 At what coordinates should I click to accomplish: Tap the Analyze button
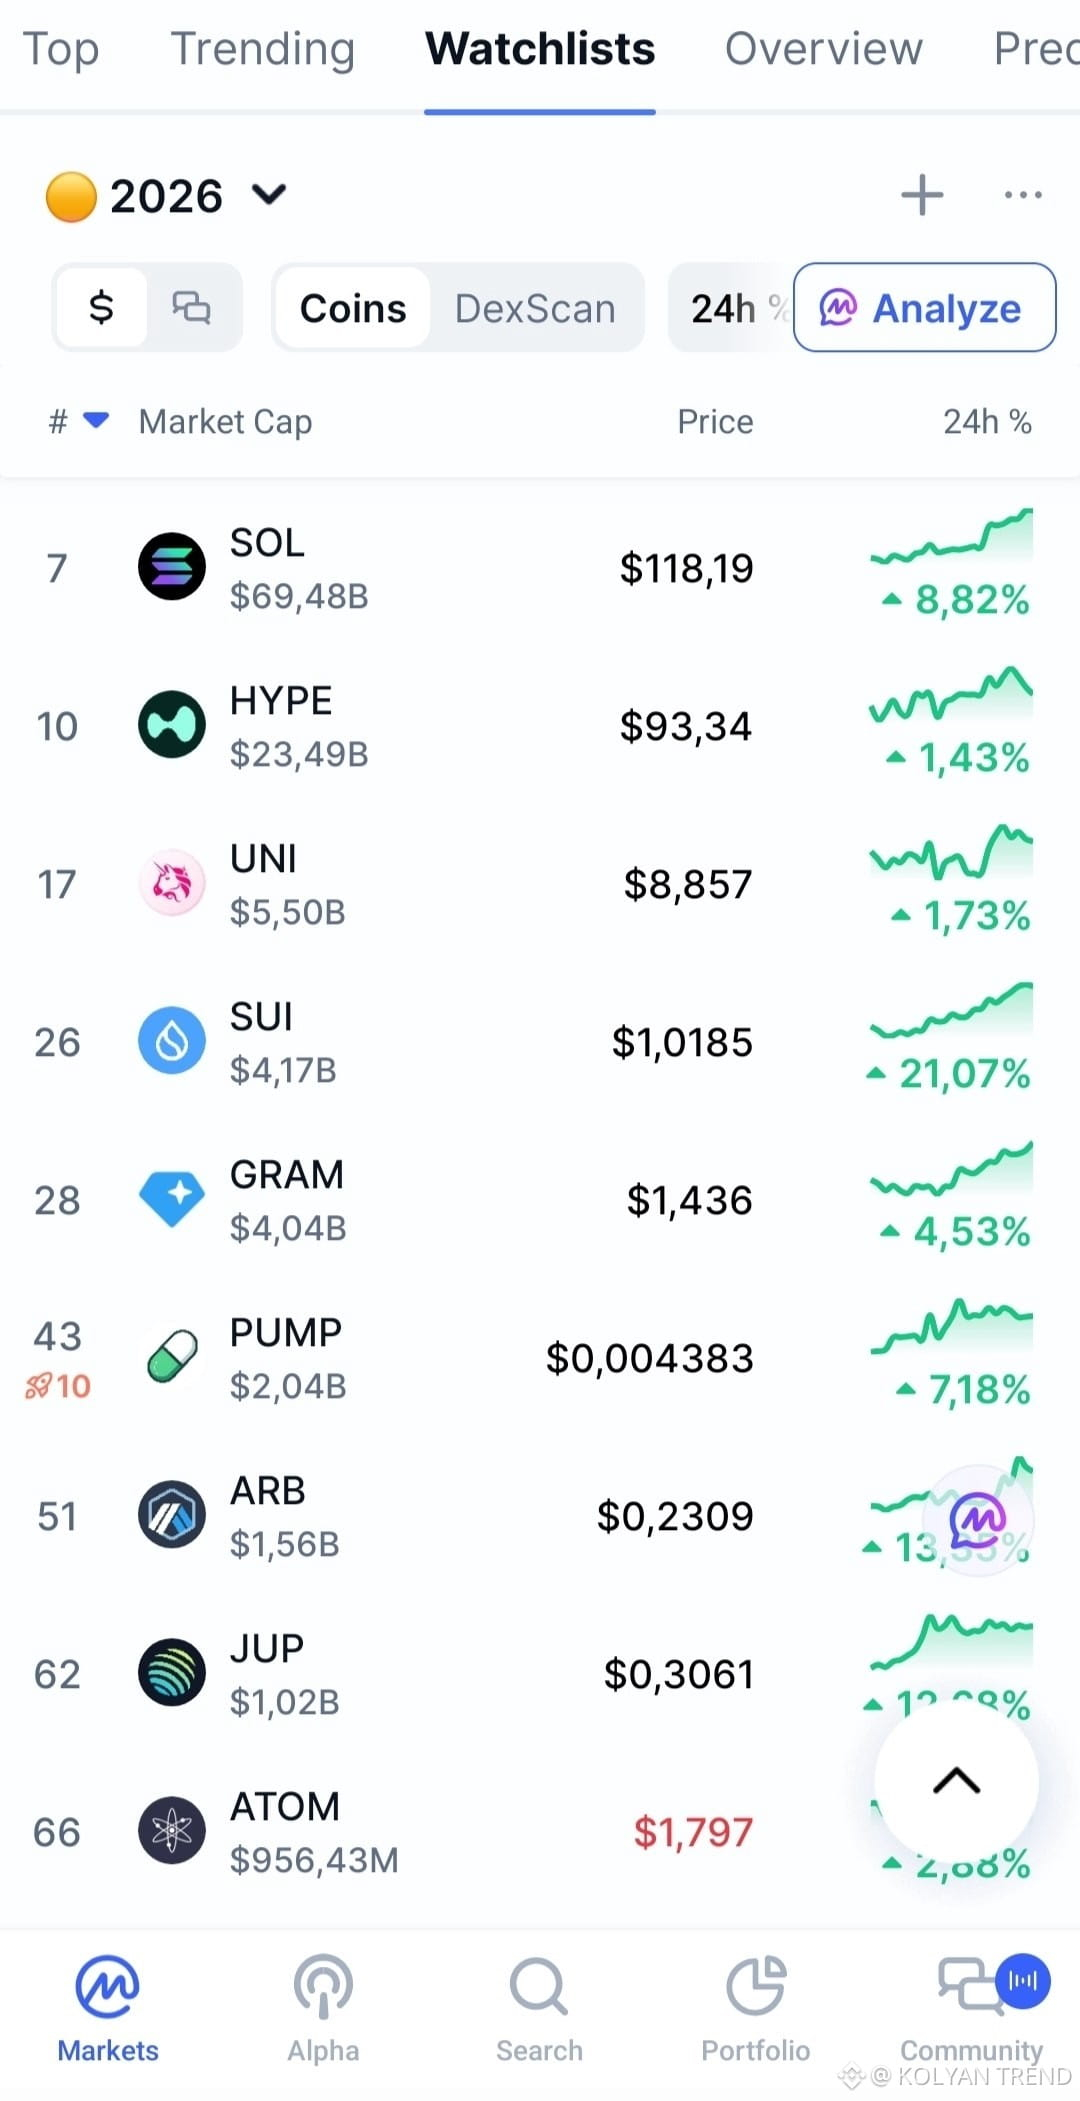[x=925, y=308]
